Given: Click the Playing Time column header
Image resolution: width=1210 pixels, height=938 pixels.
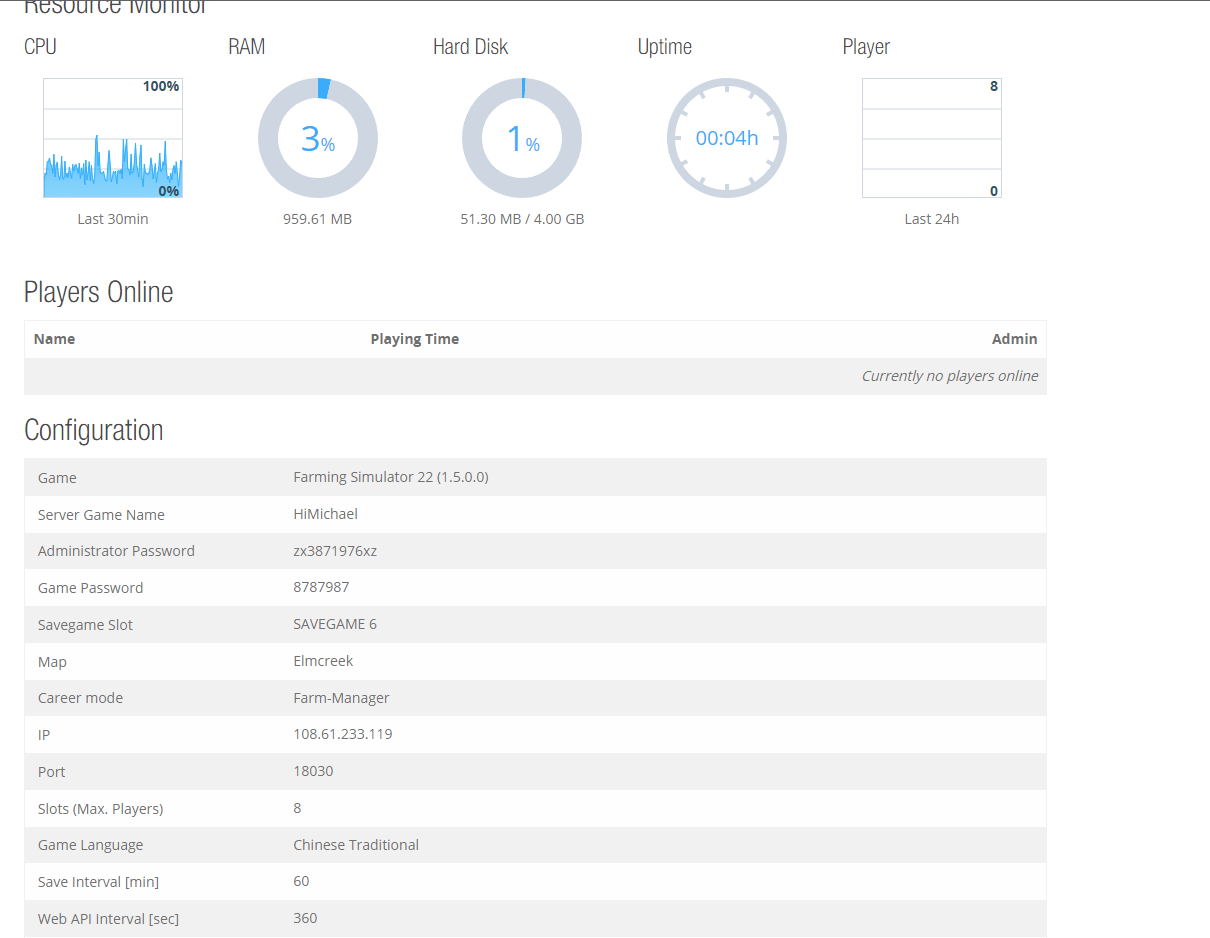Looking at the screenshot, I should [414, 339].
